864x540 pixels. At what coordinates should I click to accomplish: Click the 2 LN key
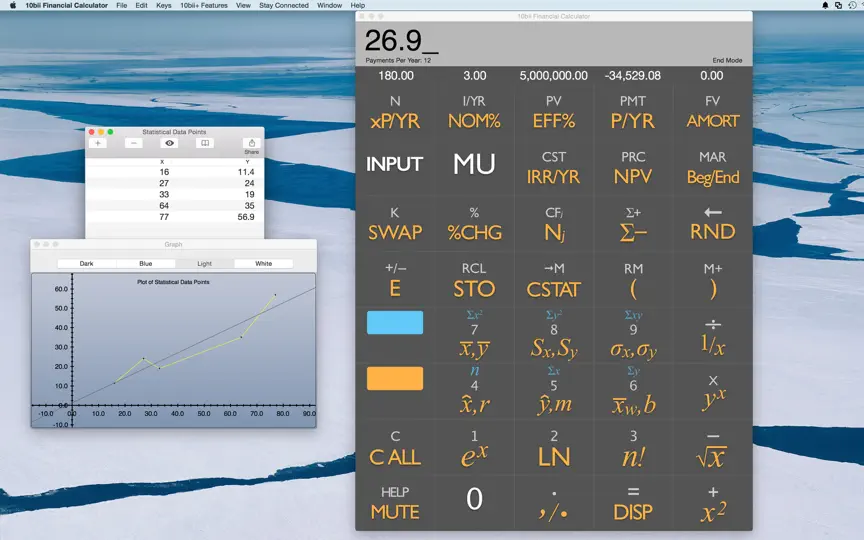point(554,449)
